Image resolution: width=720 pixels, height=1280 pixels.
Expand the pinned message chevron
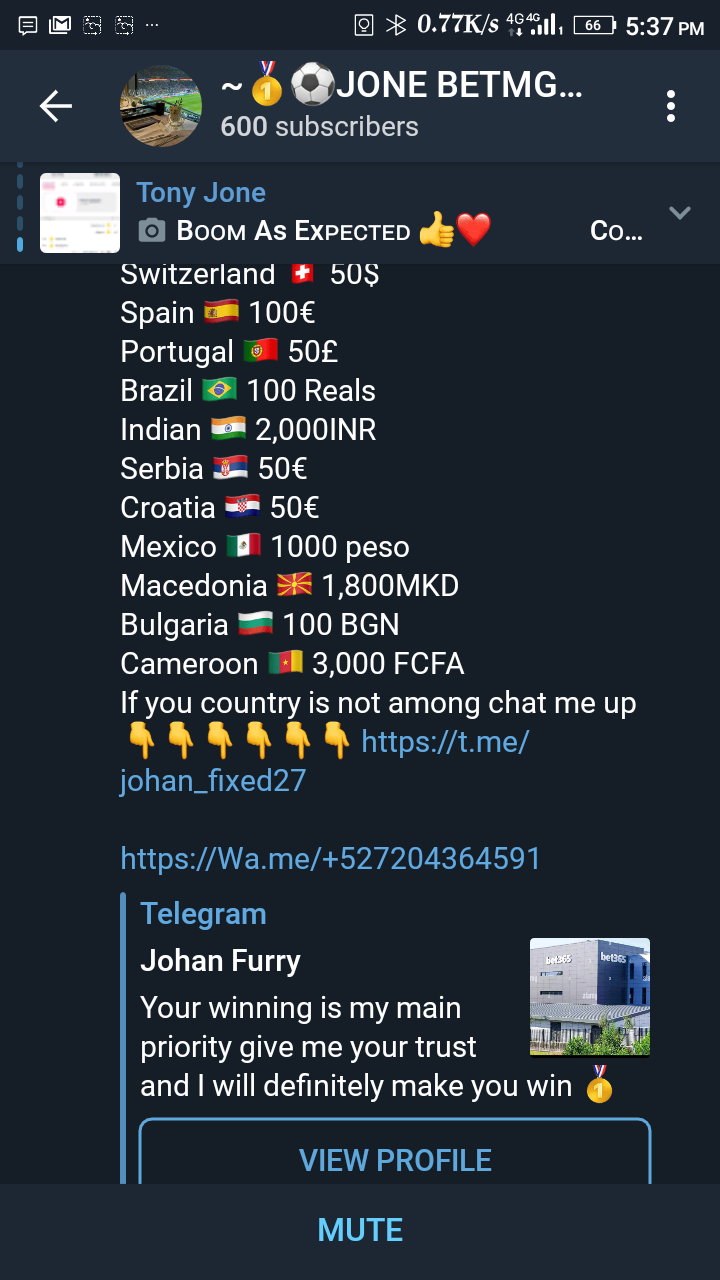[680, 212]
